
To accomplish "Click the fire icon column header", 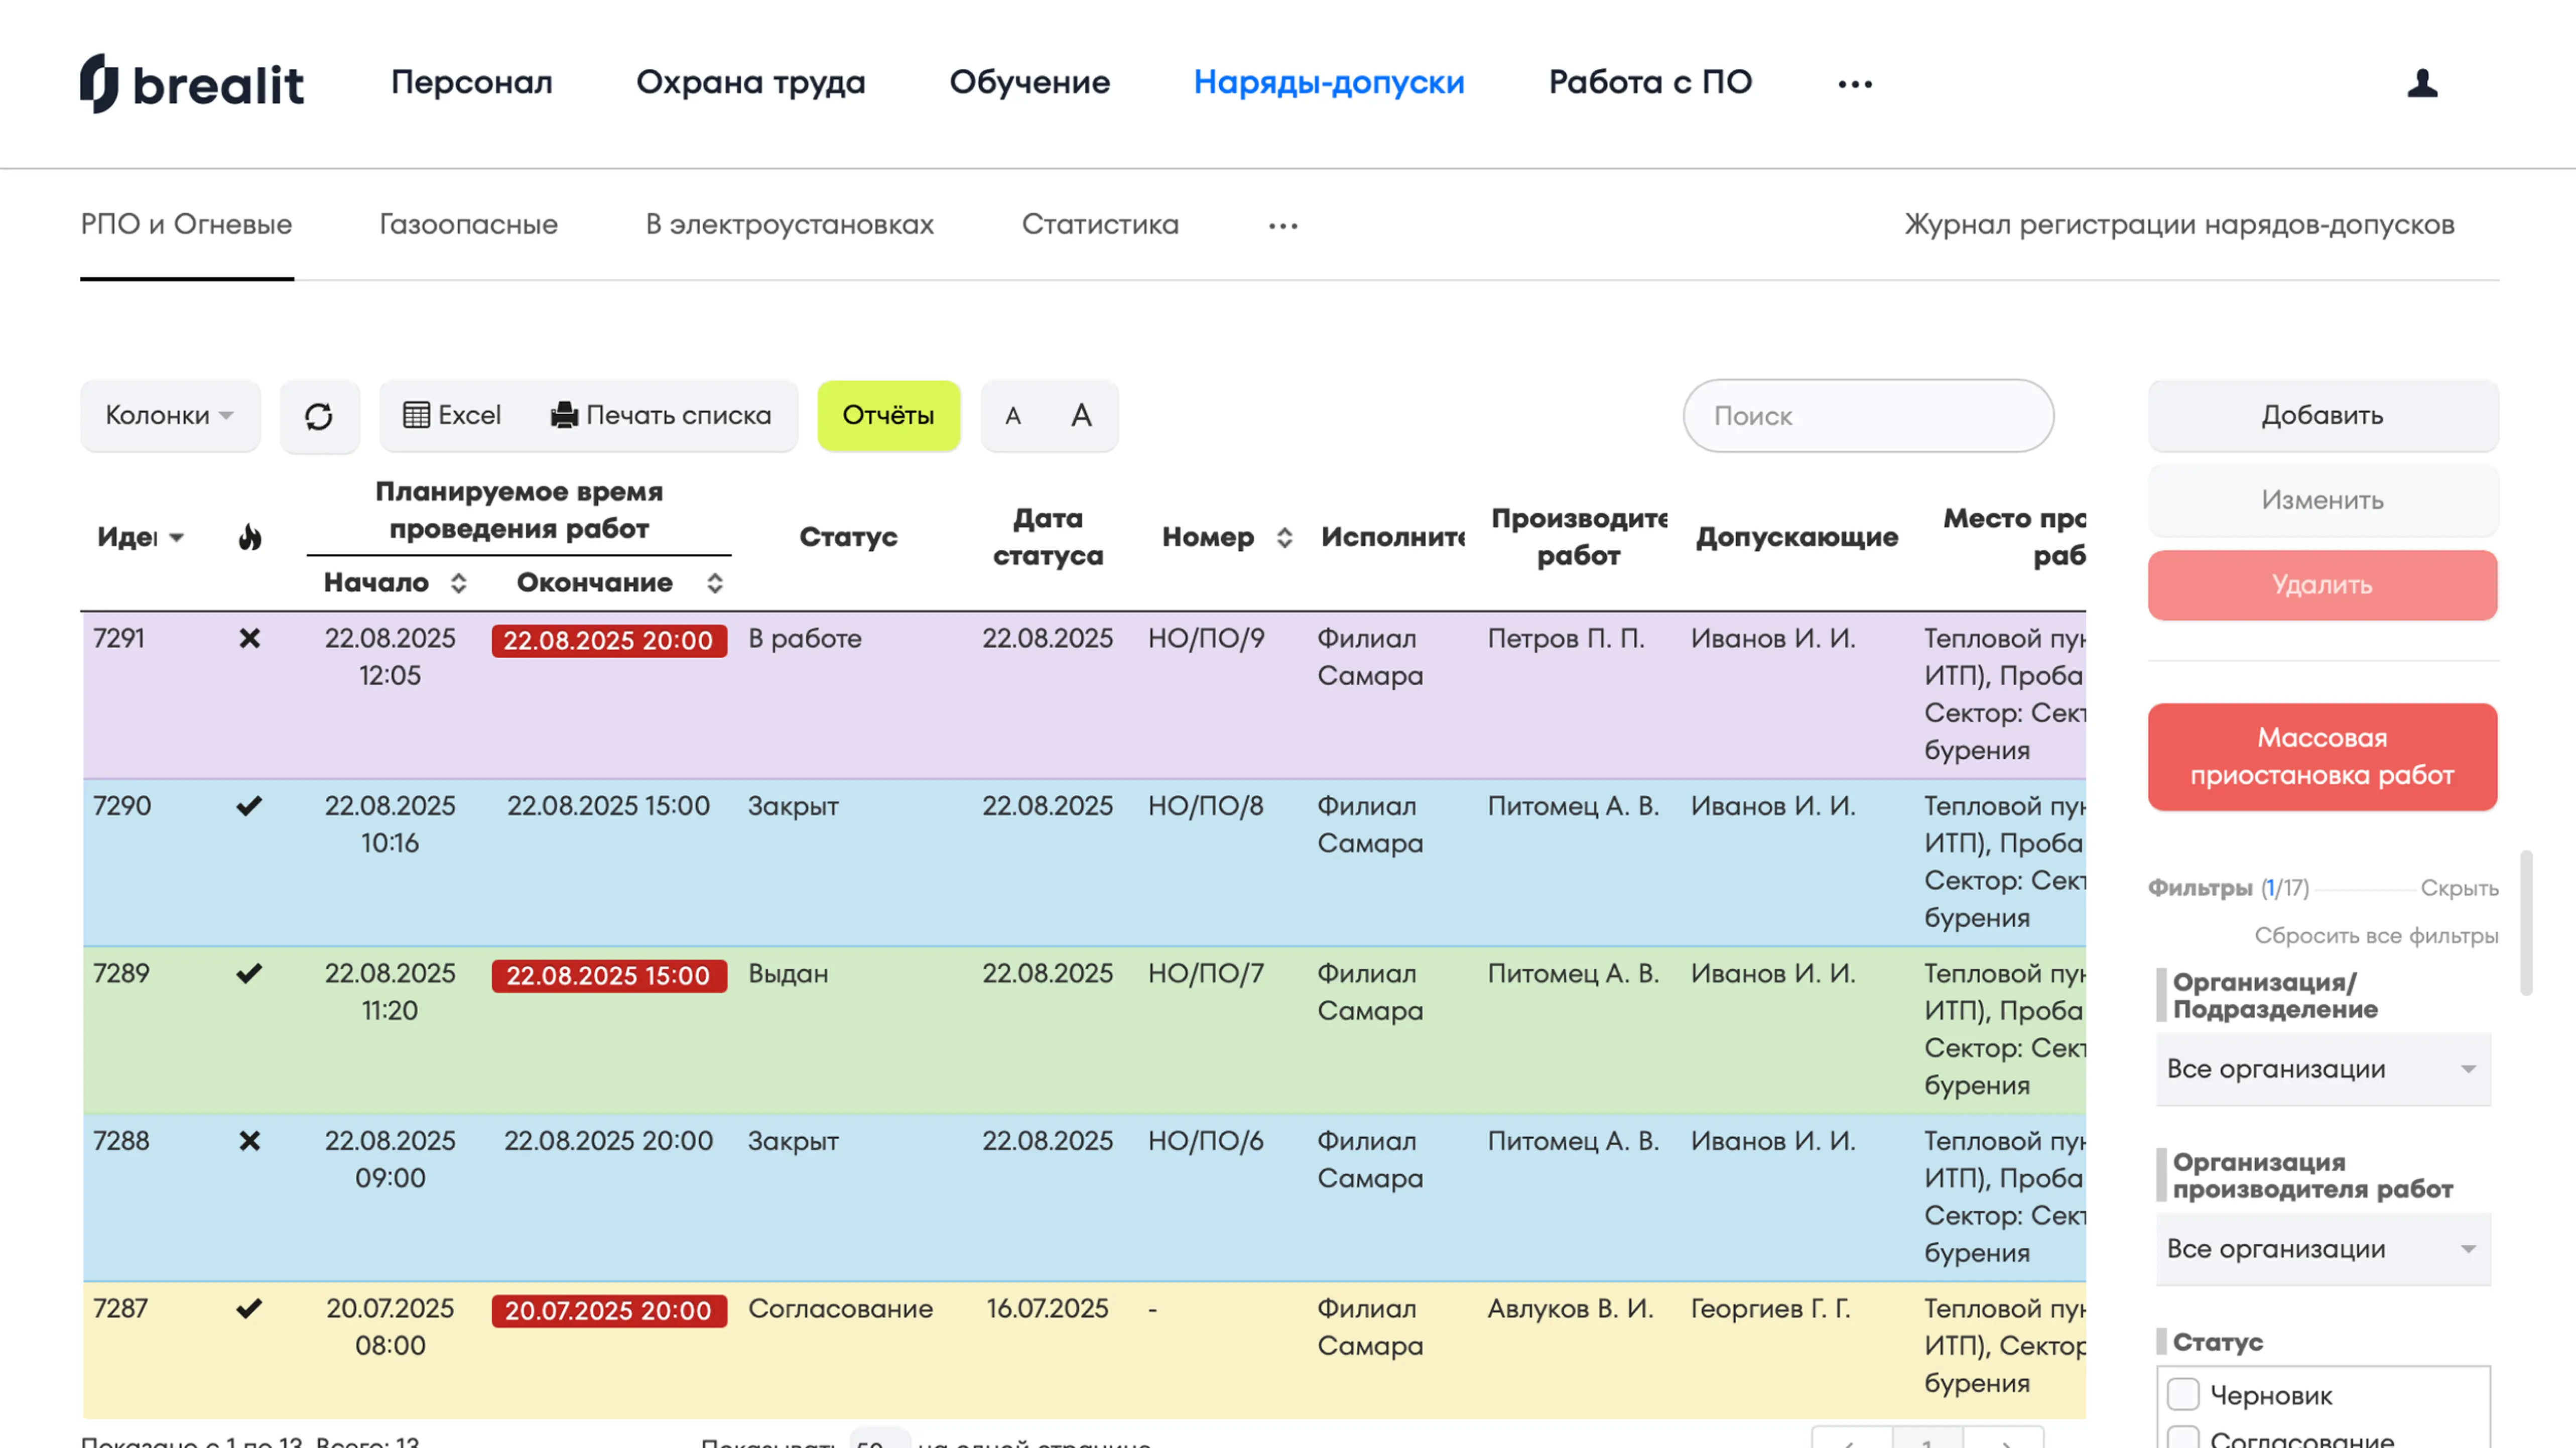I will tap(250, 538).
